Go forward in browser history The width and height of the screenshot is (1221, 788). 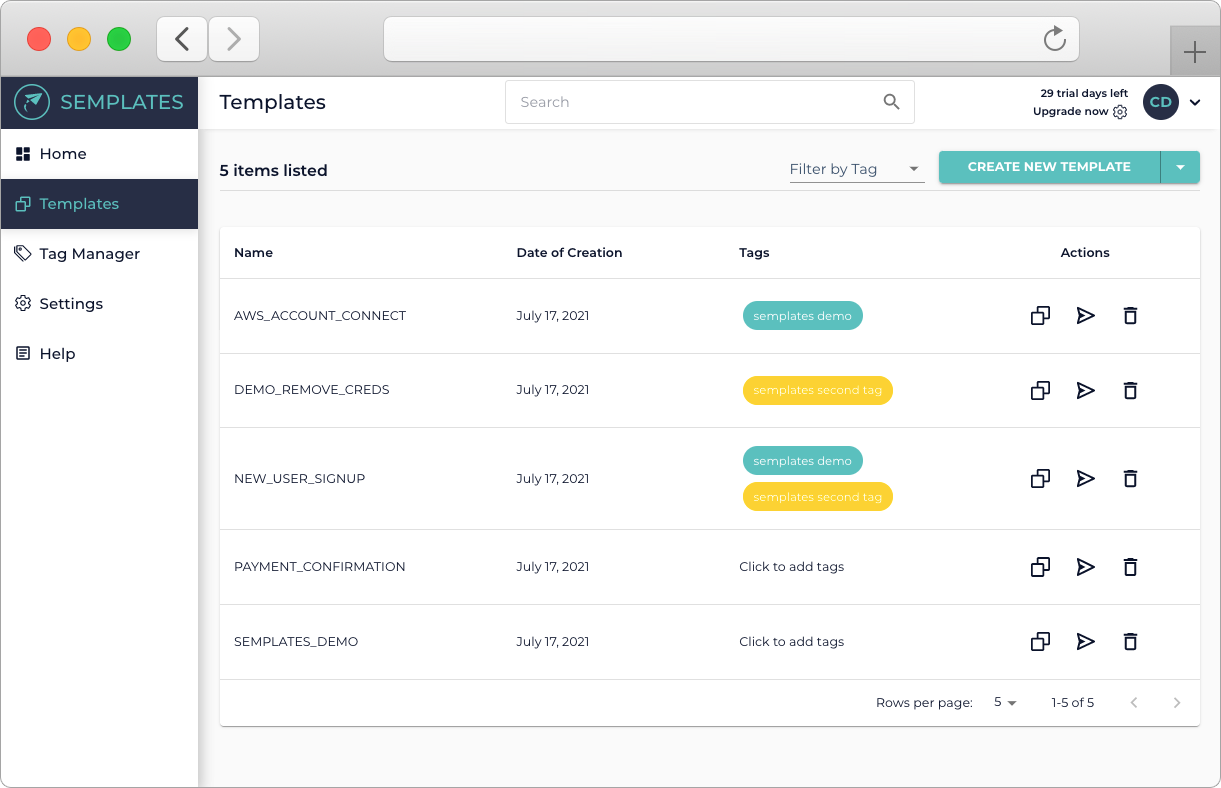(x=234, y=39)
